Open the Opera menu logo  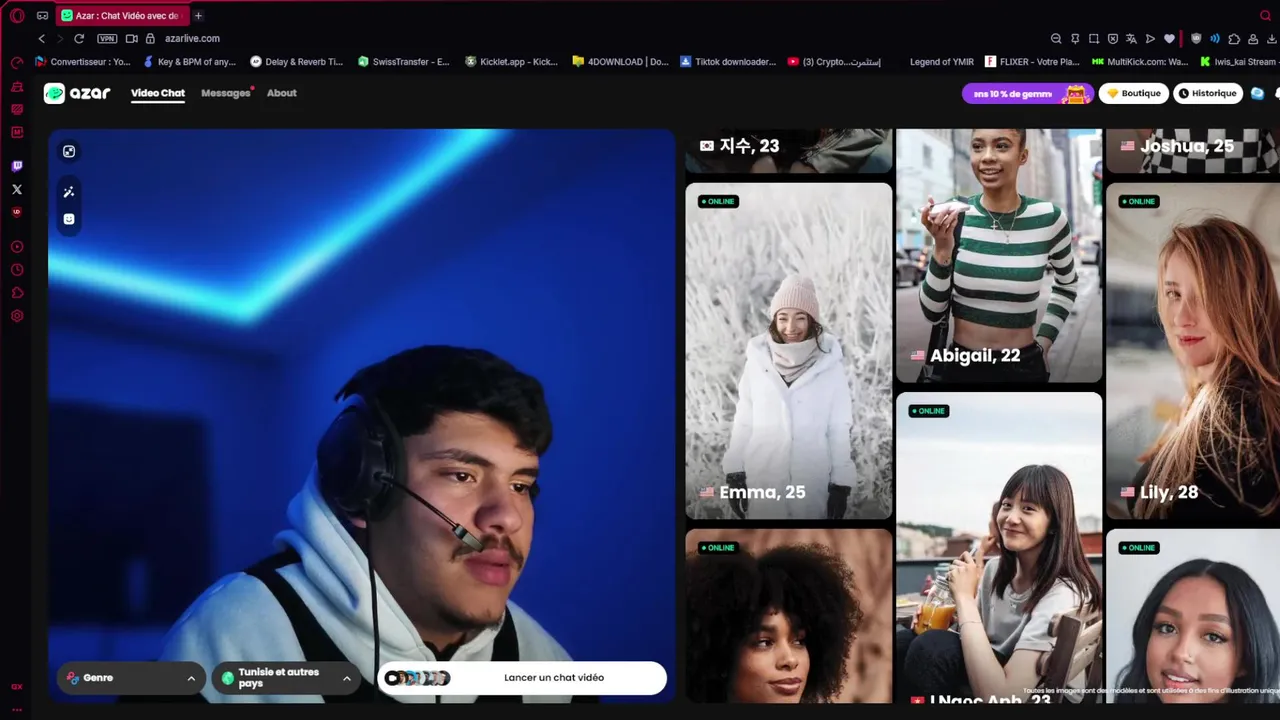click(17, 15)
